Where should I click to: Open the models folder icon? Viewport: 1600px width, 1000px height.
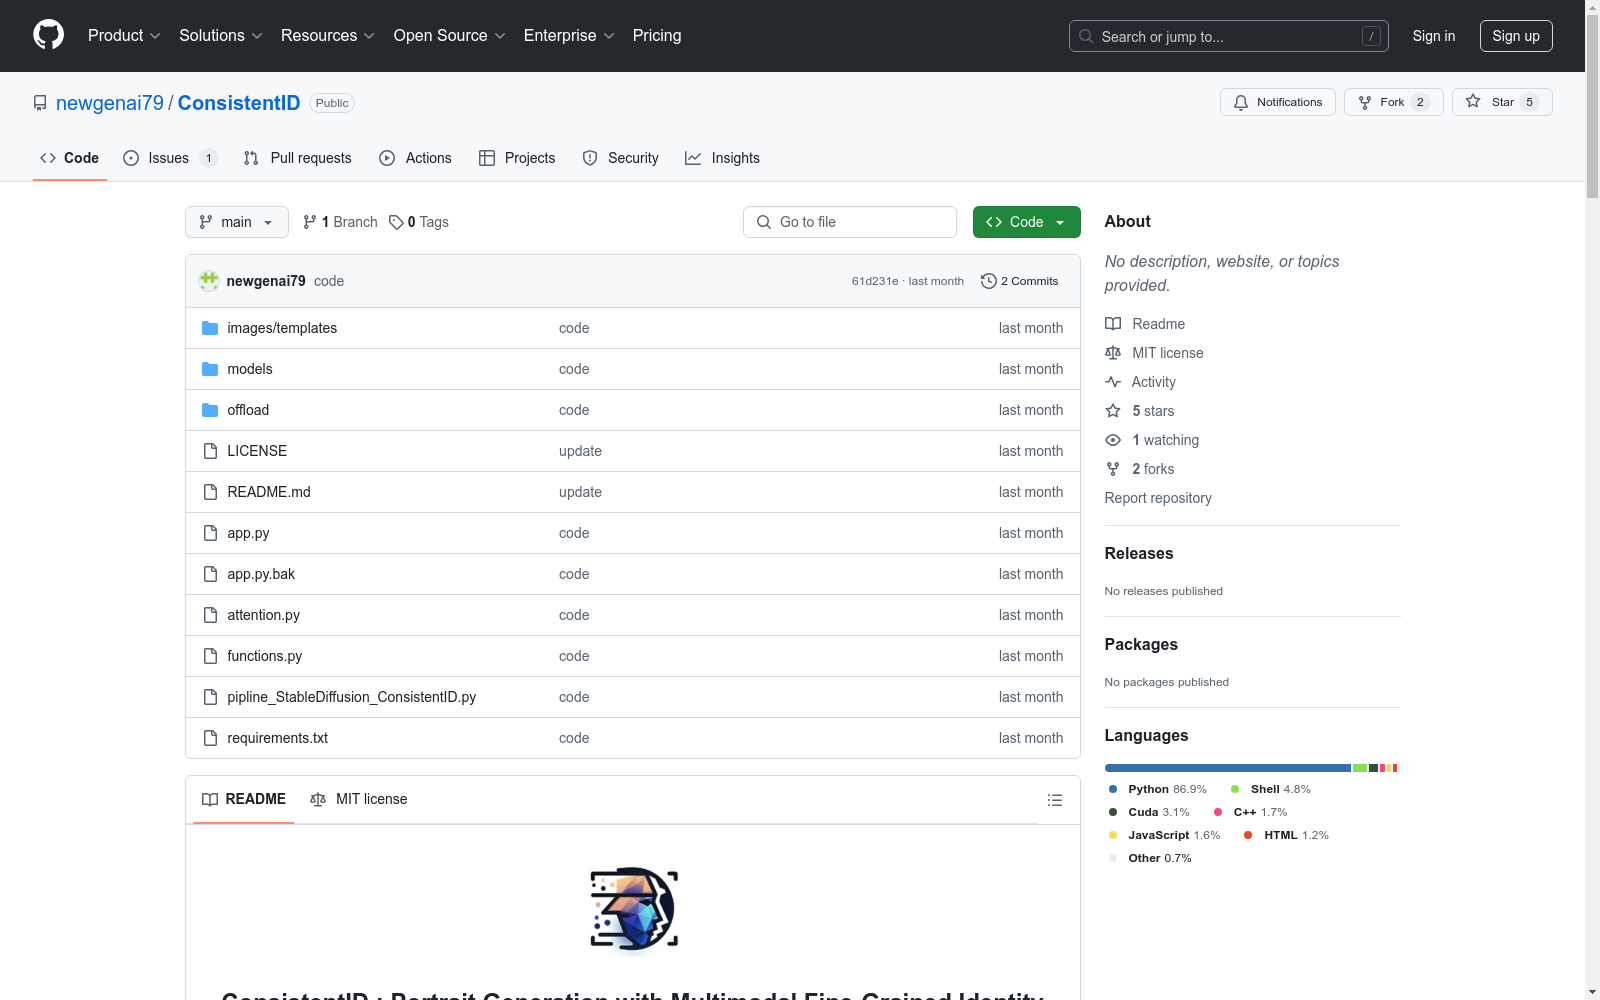coord(210,369)
